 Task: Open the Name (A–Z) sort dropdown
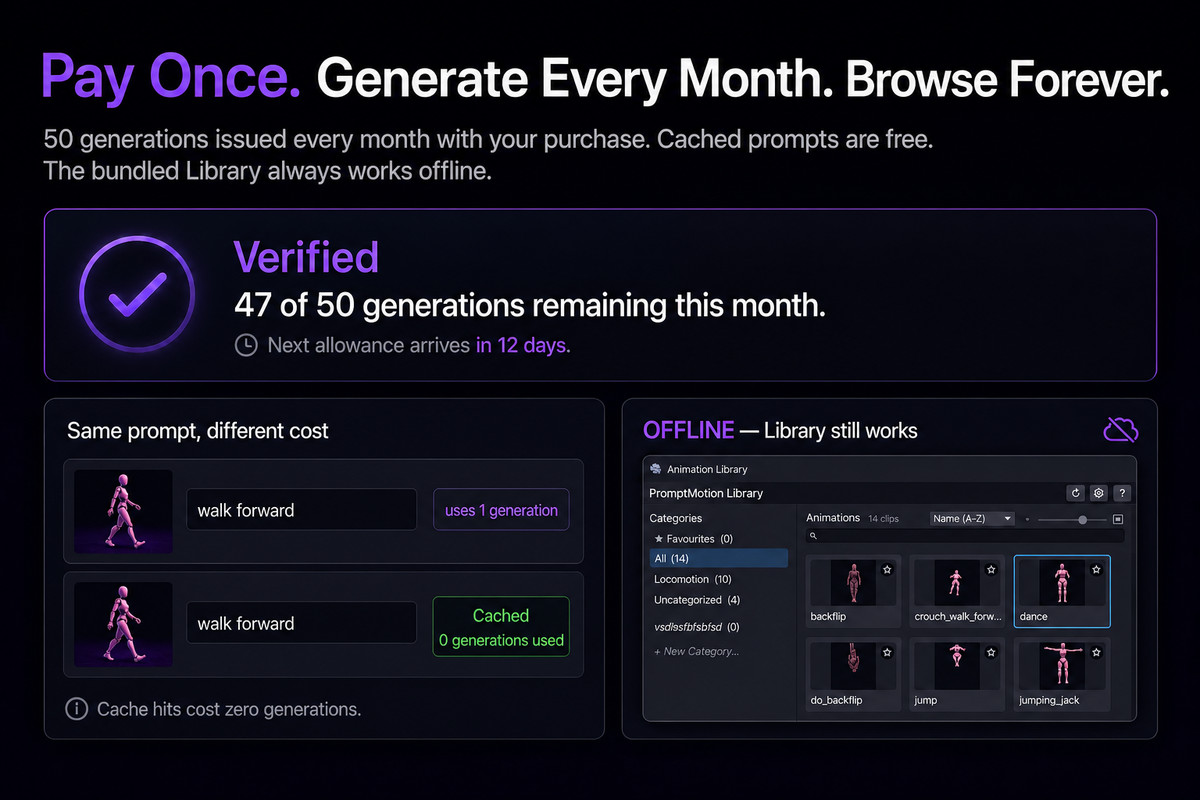(x=971, y=519)
